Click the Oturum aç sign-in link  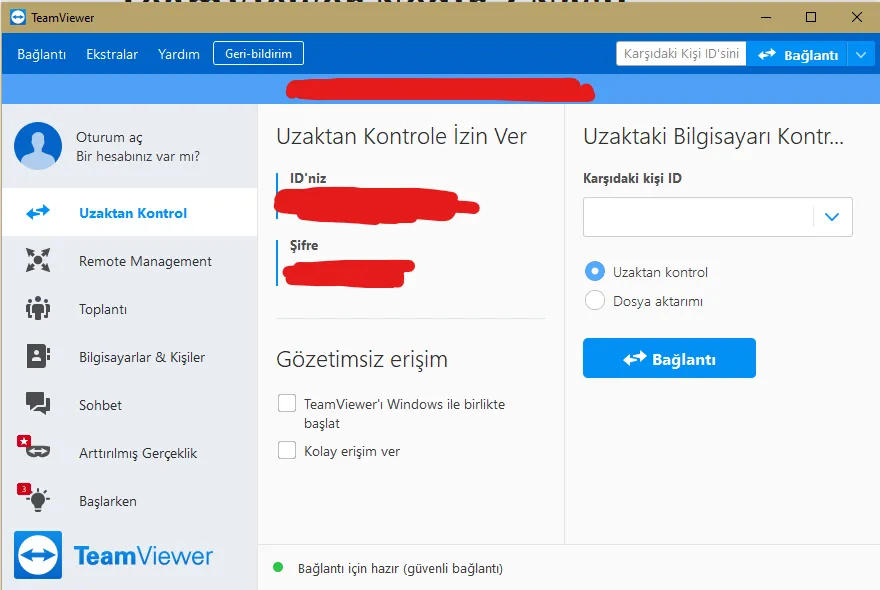click(109, 137)
